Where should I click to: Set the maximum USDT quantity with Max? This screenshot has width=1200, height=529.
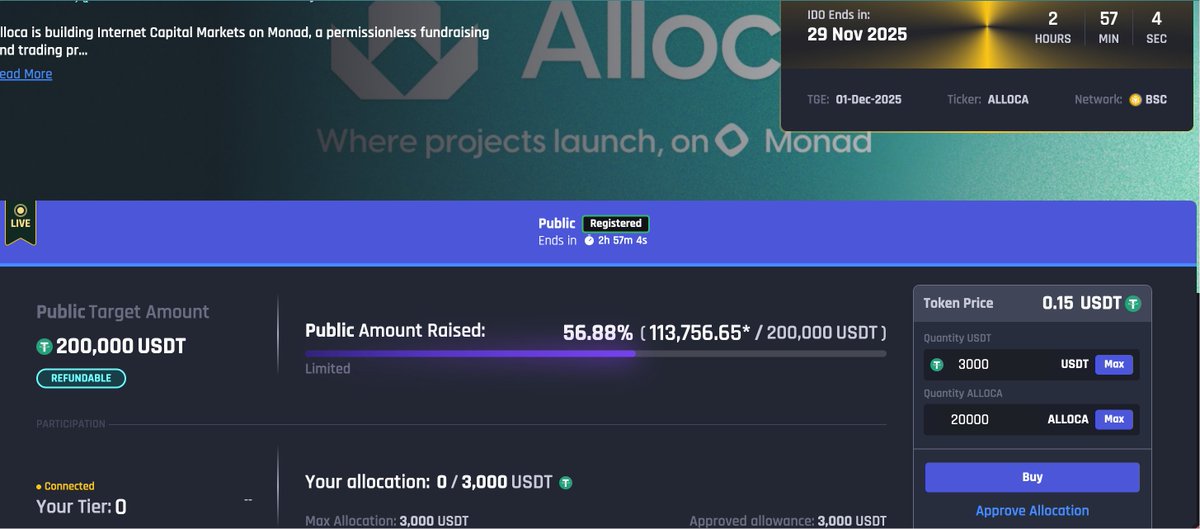point(1113,365)
